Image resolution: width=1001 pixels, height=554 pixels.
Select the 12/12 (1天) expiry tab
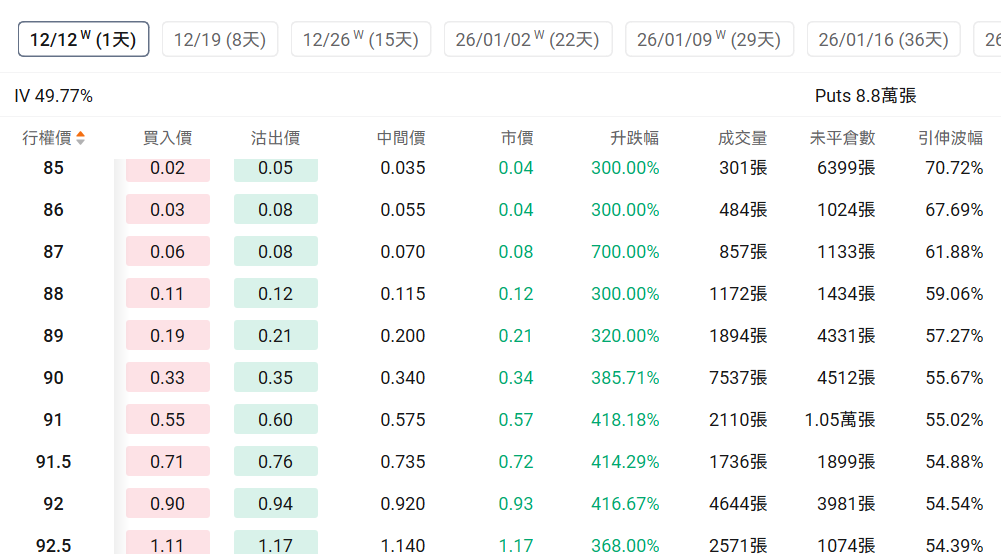click(x=84, y=39)
